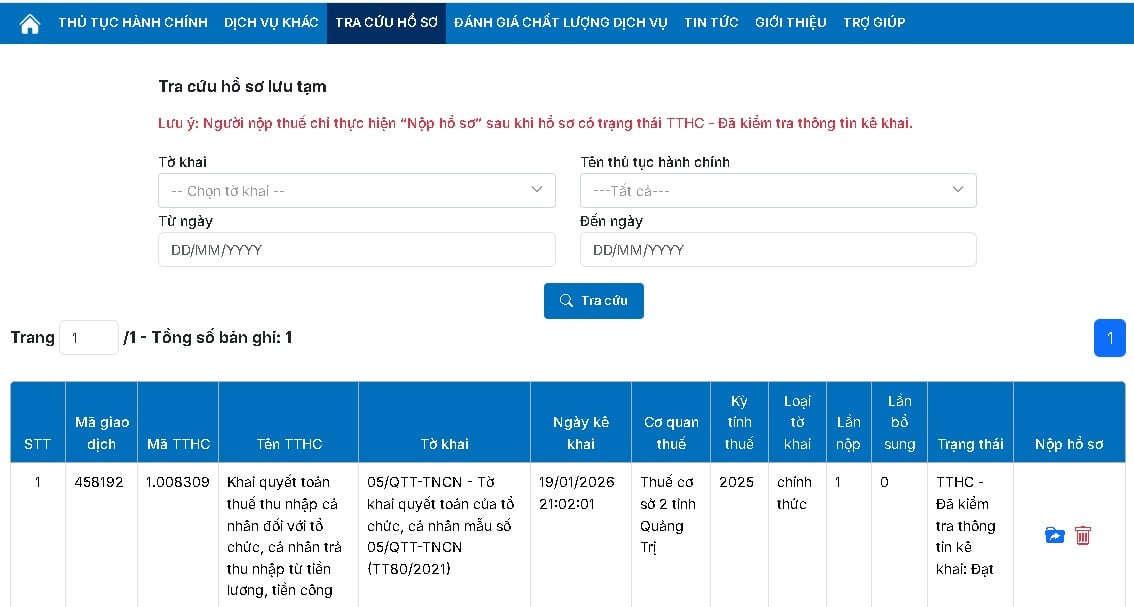1134x607 pixels.
Task: Expand the Tờ khai dropdown
Action: 356,190
